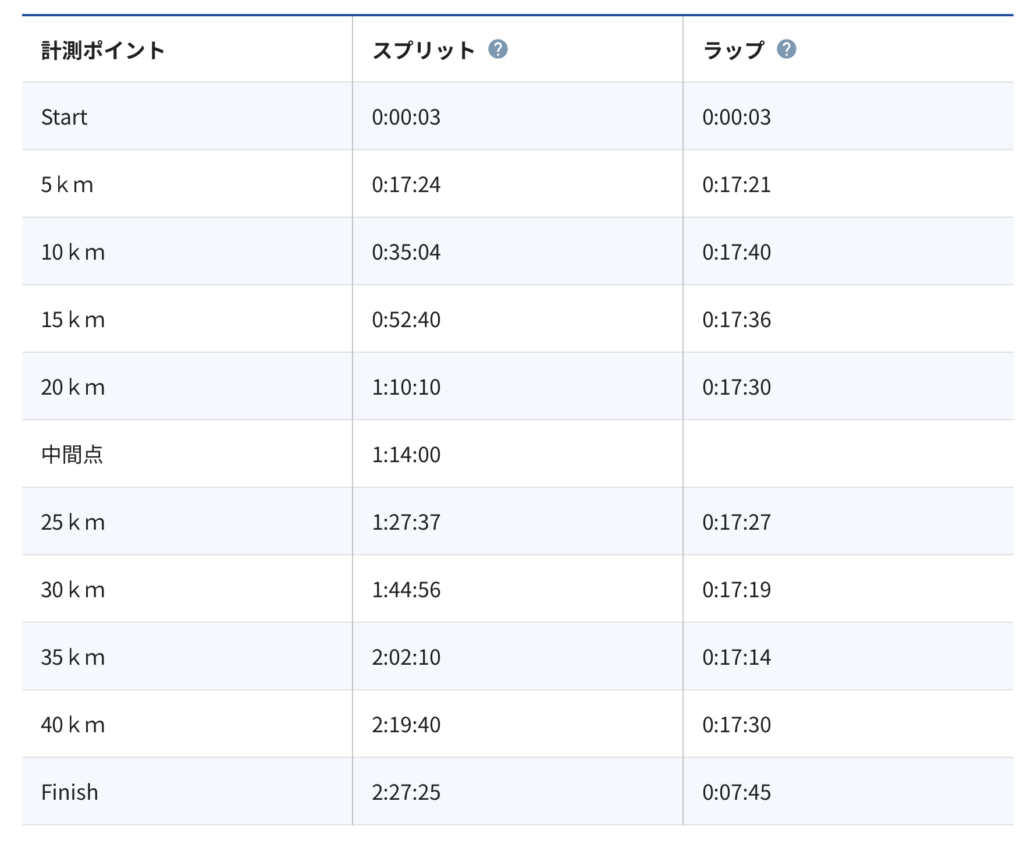This screenshot has height=851, width=1024.
Task: Click the help icon beside スプリット
Action: point(498,49)
